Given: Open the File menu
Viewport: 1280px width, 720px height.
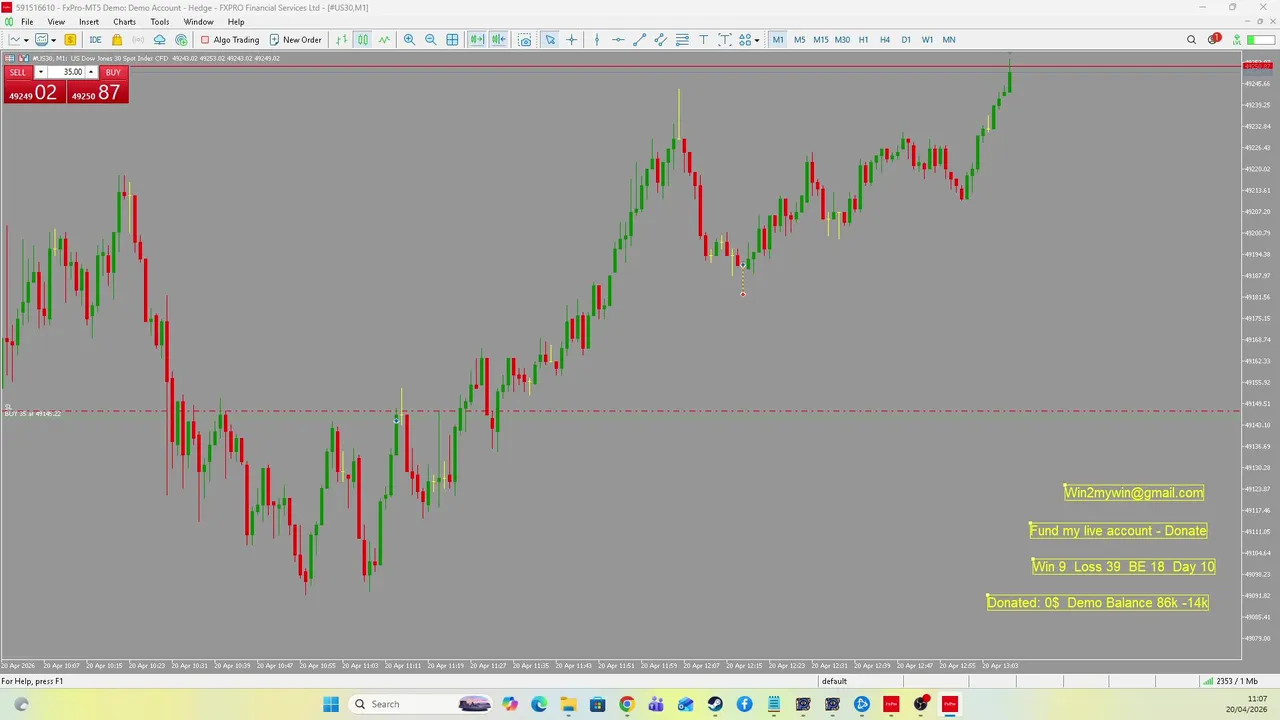Looking at the screenshot, I should tap(27, 22).
